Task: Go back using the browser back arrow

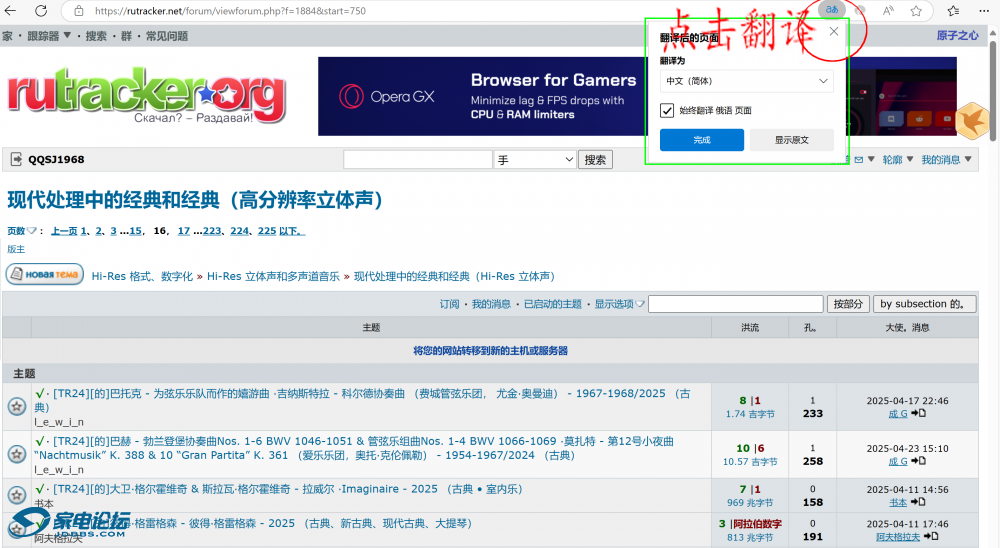Action: point(12,11)
